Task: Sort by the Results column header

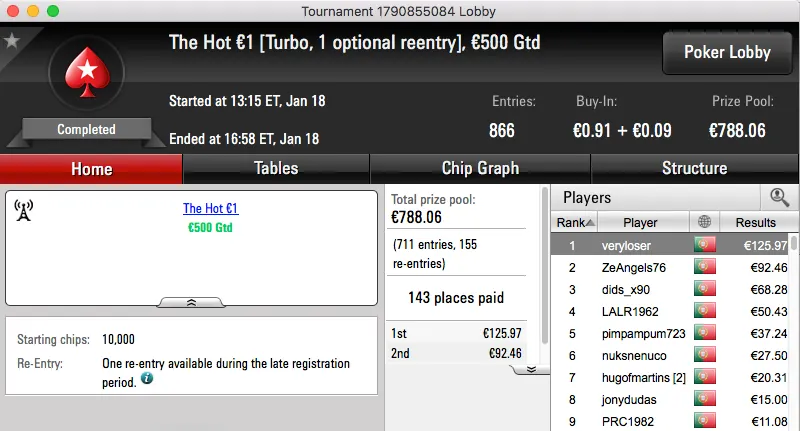Action: point(755,222)
